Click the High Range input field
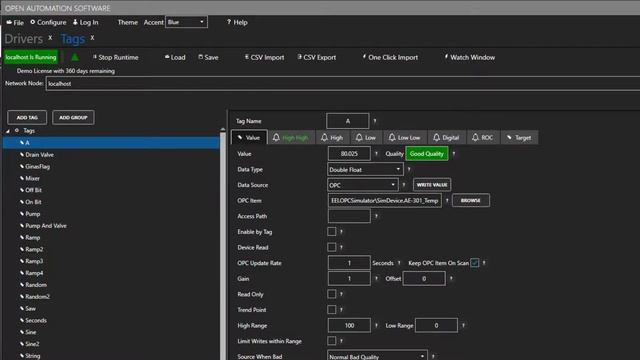 click(349, 325)
